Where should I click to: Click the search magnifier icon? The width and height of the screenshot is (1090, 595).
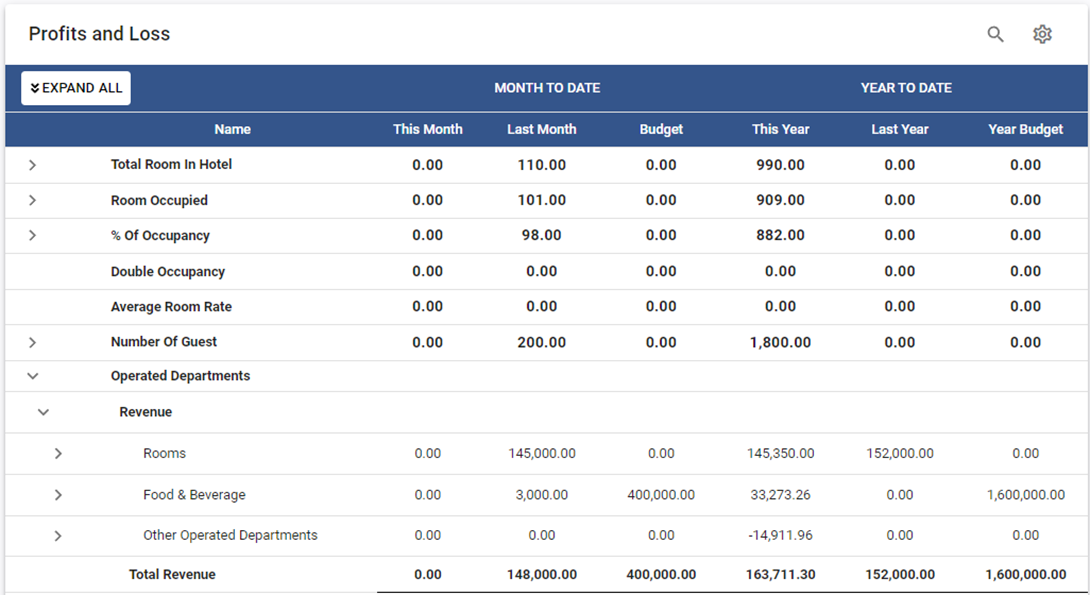coord(995,34)
